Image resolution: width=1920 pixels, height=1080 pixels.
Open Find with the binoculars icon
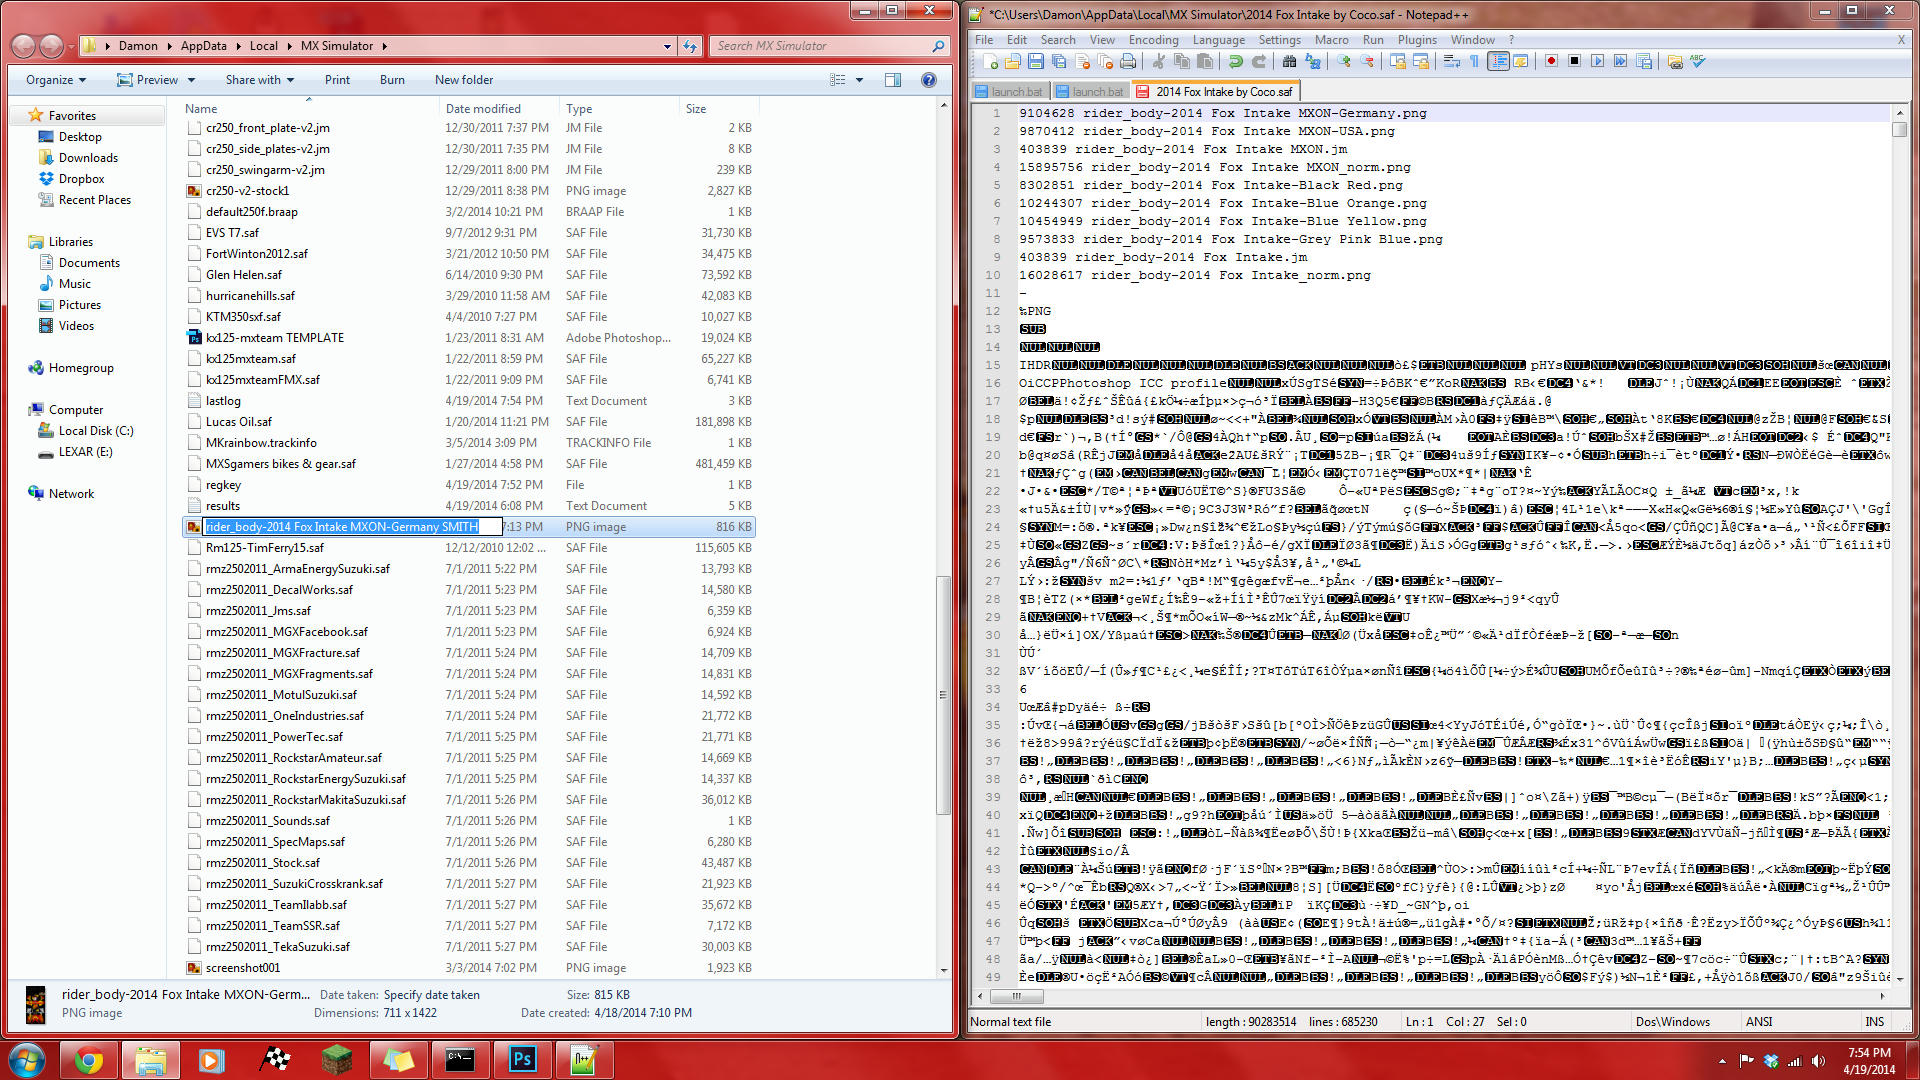point(1289,61)
